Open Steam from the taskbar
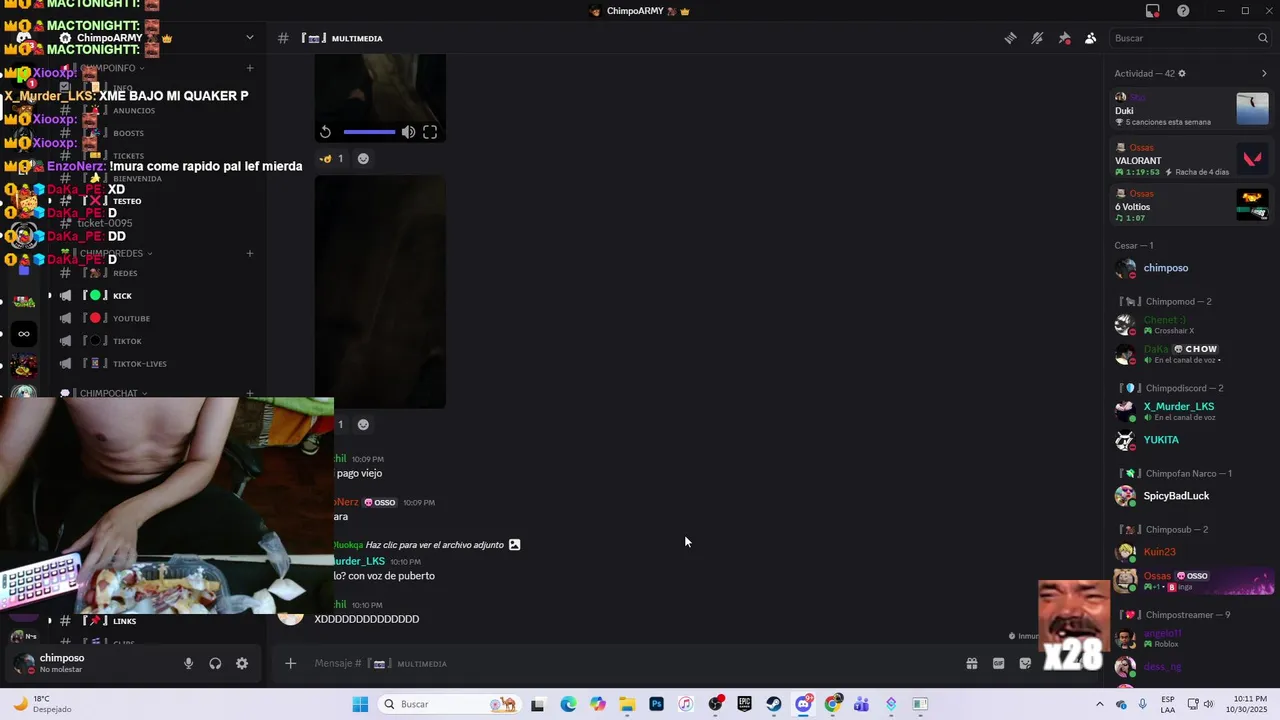Image resolution: width=1280 pixels, height=720 pixels. 774,704
